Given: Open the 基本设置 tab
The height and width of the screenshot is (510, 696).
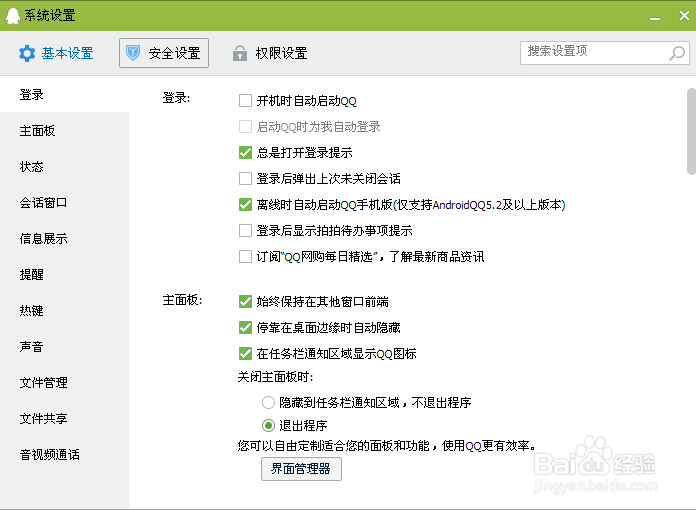Looking at the screenshot, I should [56, 53].
